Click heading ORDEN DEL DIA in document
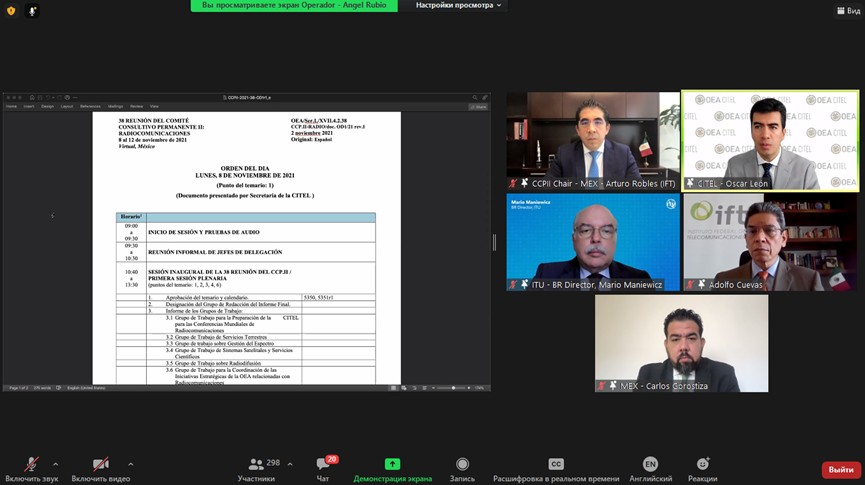 pyautogui.click(x=245, y=168)
